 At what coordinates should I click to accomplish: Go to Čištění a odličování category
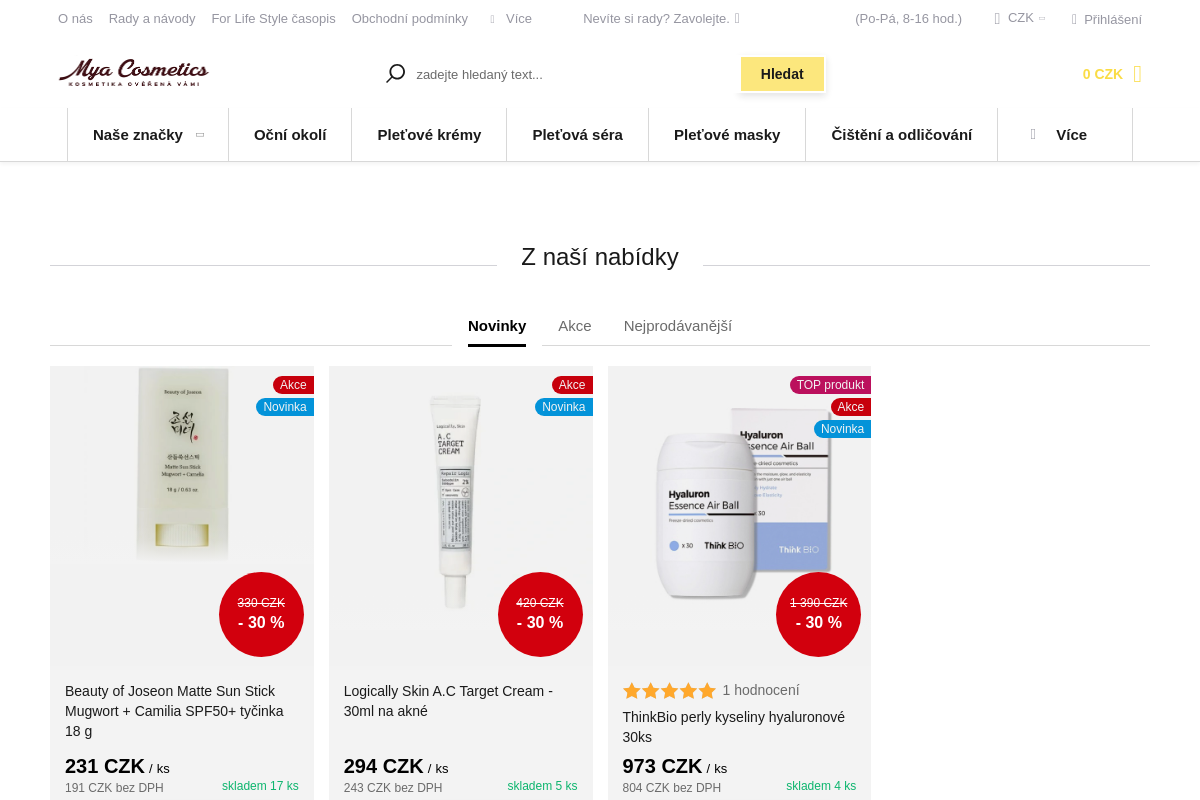901,135
